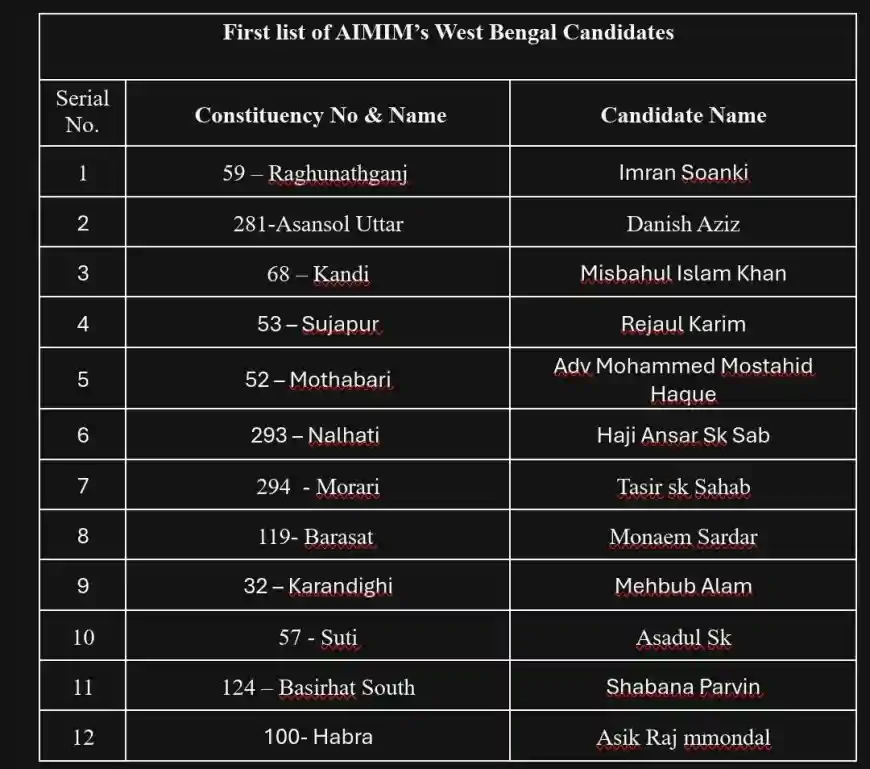Click the Constituency No & Name header

pyautogui.click(x=320, y=116)
